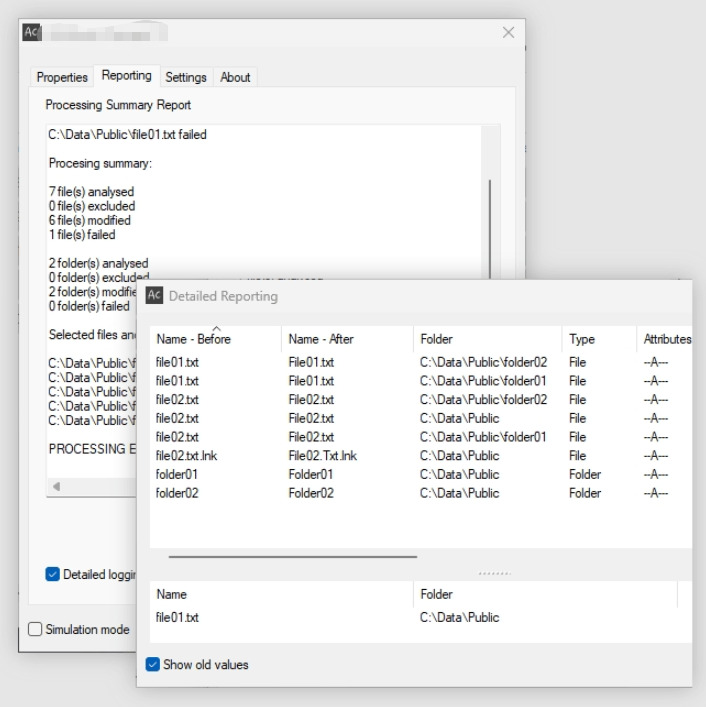Click the Ac app icon in main window
Screen dimensions: 706x707
click(32, 32)
